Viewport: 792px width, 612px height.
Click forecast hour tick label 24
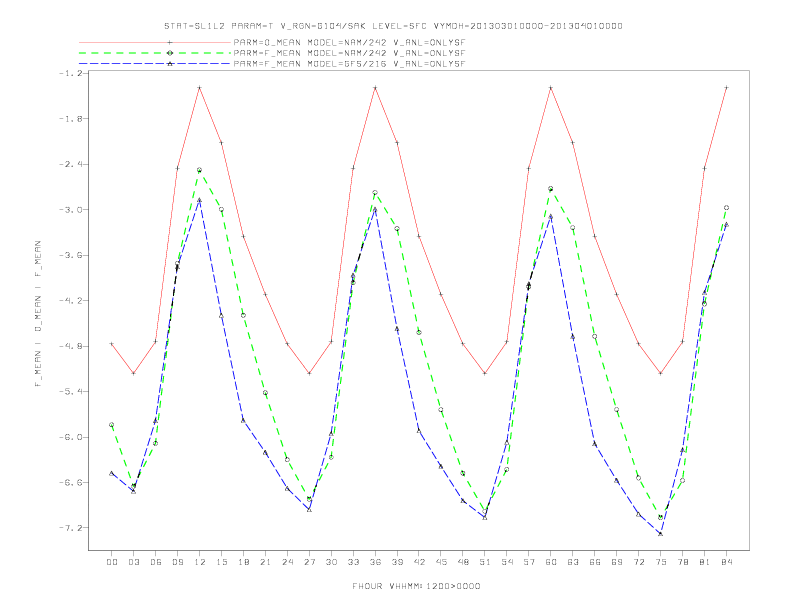coord(287,562)
